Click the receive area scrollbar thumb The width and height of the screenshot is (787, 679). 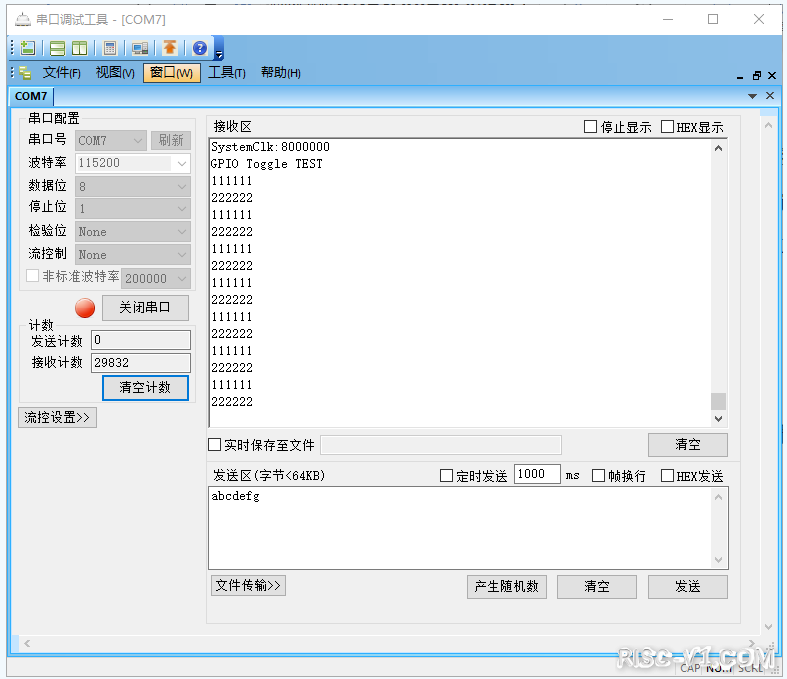point(718,401)
